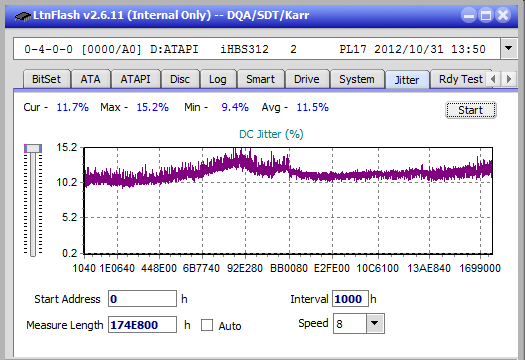525x360 pixels.
Task: Click the LtnFlash chip icon in title bar
Action: tap(23, 16)
